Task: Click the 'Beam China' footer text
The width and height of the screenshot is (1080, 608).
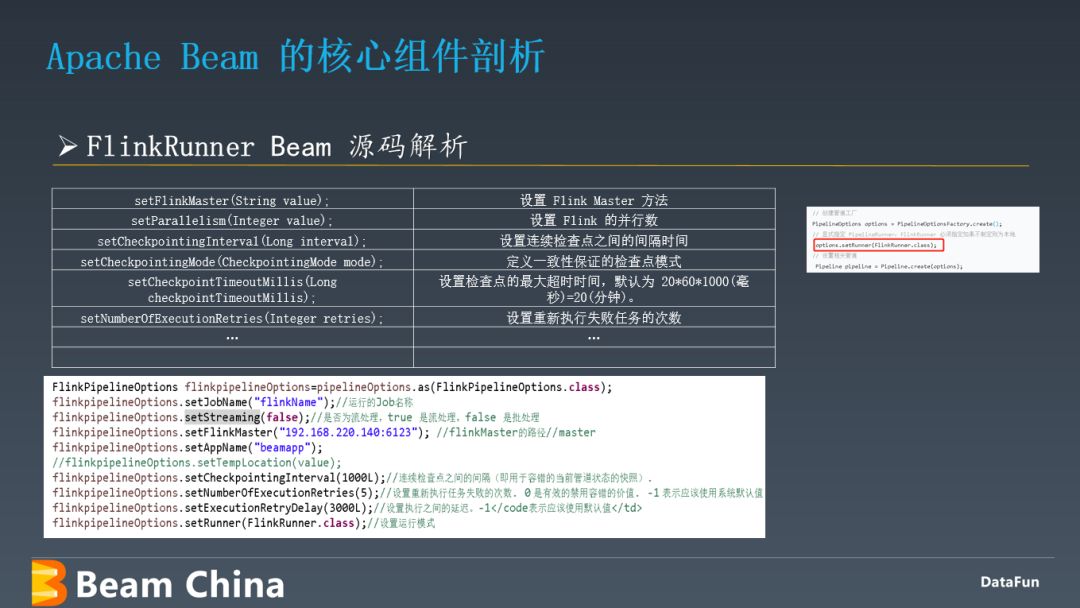Action: click(180, 585)
